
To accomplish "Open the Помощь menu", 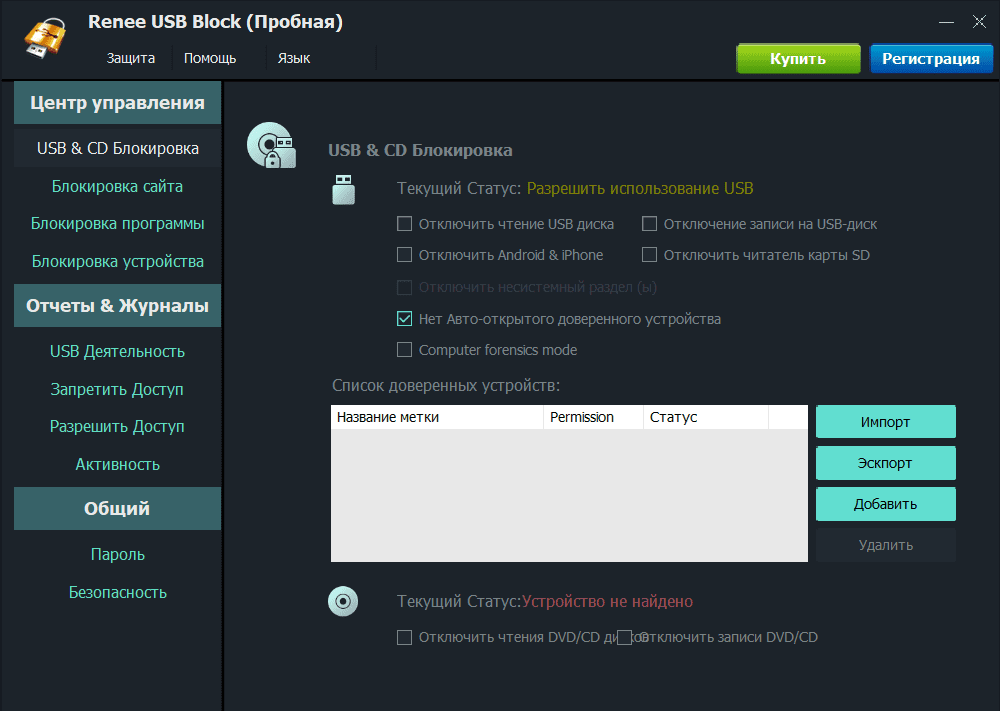I will 210,58.
